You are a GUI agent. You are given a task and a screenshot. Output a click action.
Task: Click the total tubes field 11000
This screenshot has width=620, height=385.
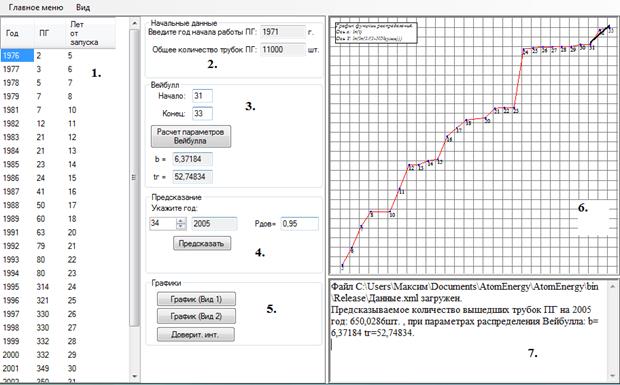(x=283, y=50)
